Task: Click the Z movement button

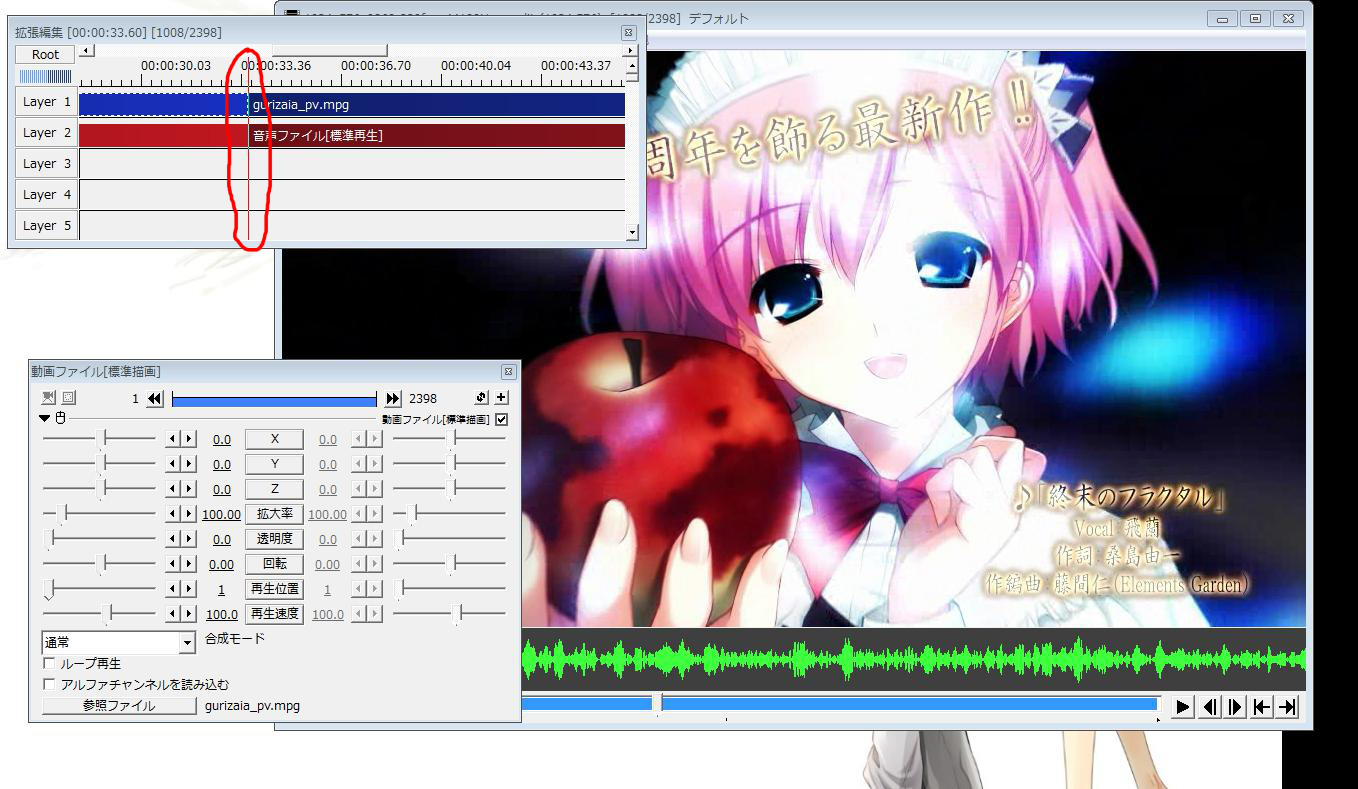Action: (274, 489)
